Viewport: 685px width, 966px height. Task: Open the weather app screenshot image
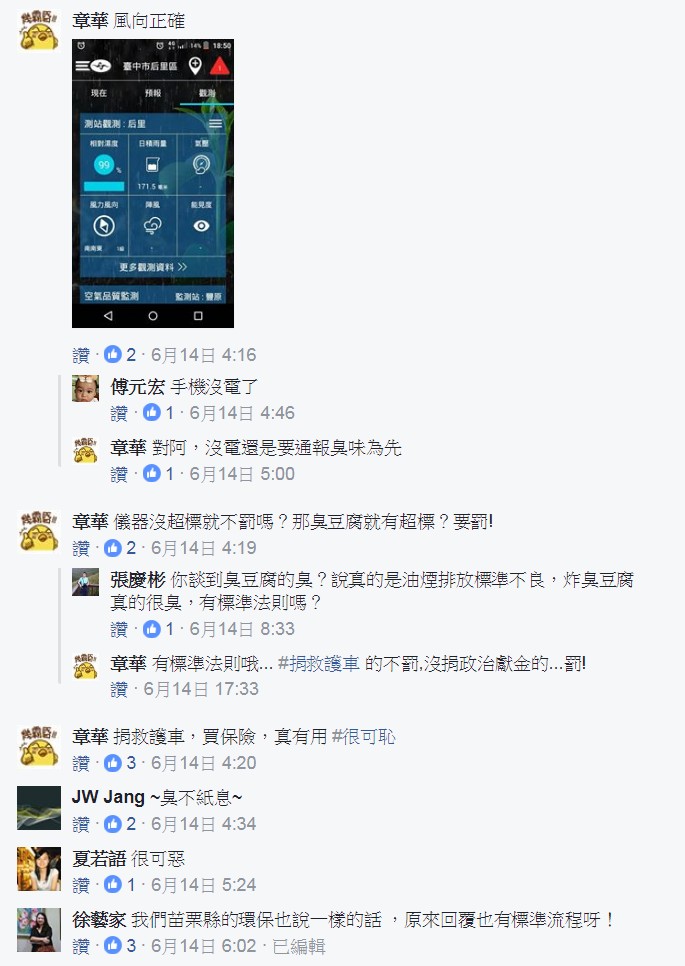coord(153,183)
